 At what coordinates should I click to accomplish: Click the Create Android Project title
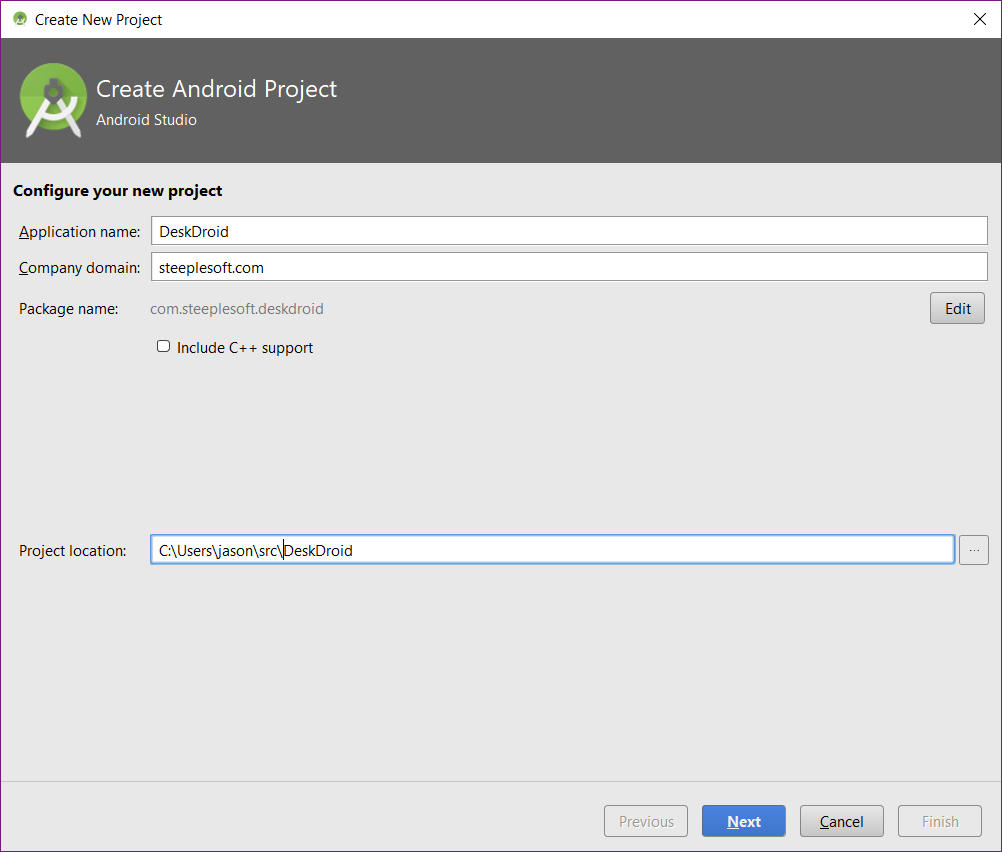click(x=216, y=89)
